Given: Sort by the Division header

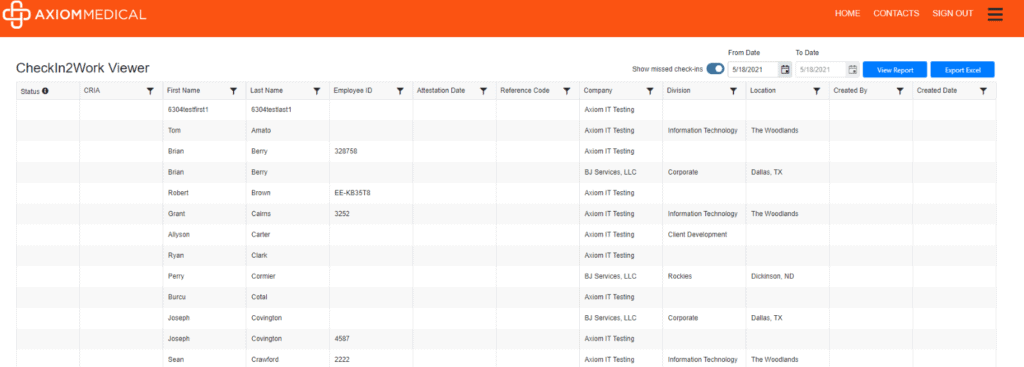Looking at the screenshot, I should pyautogui.click(x=679, y=91).
